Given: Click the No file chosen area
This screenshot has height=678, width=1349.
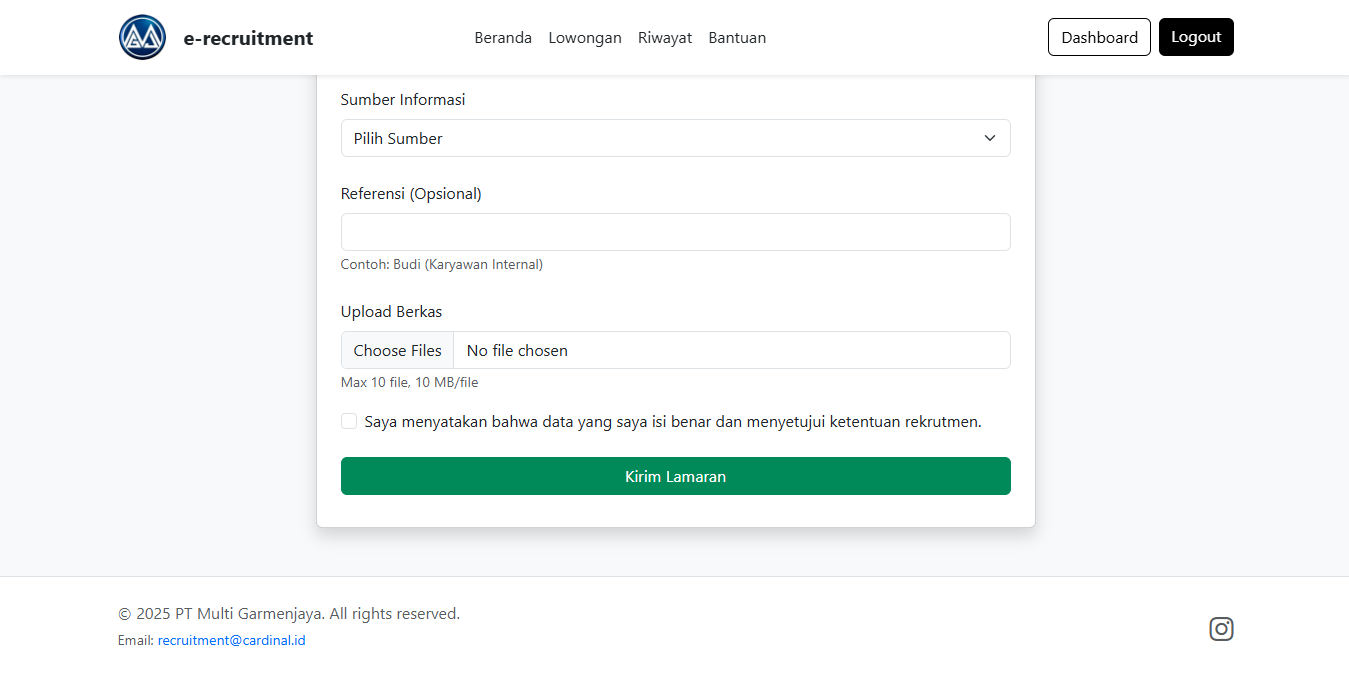Looking at the screenshot, I should pyautogui.click(x=517, y=350).
